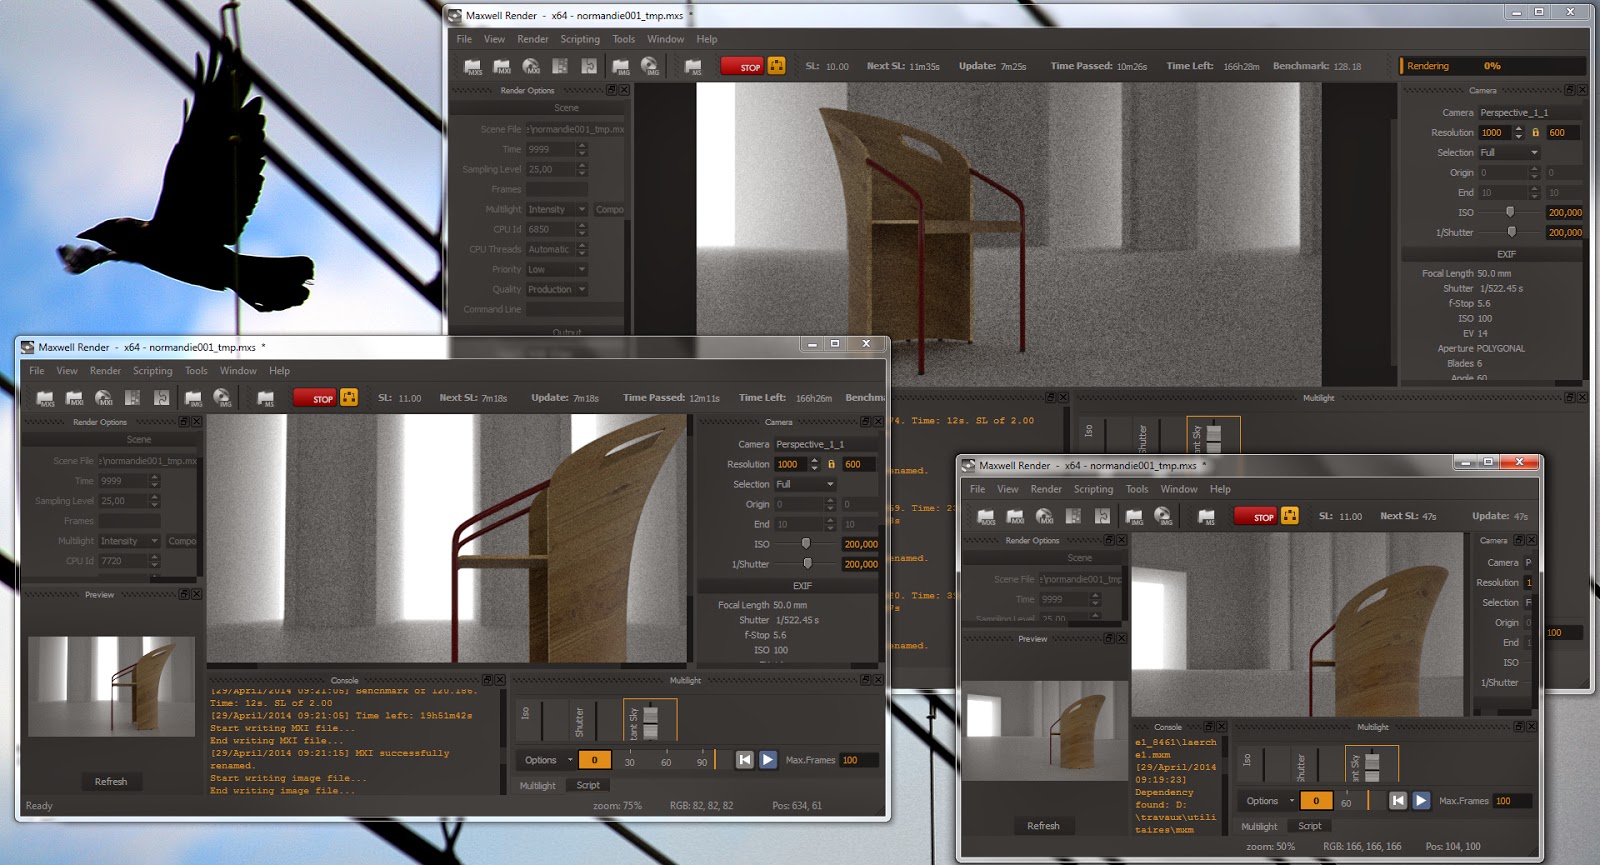Save MXI disc icon in top window
The image size is (1600, 865).
531,67
